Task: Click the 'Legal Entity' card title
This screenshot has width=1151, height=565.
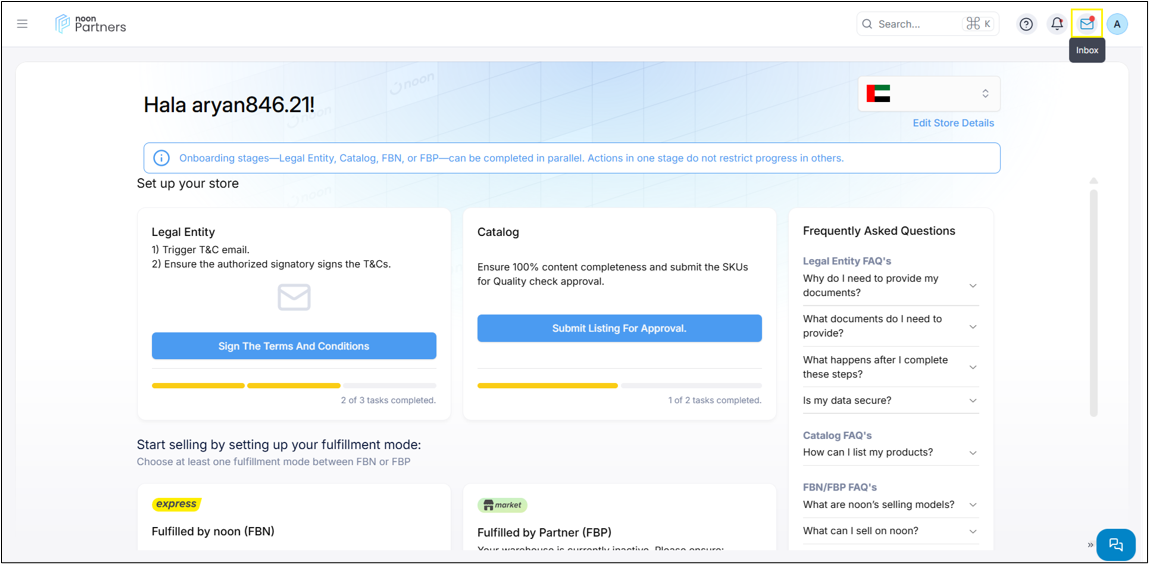Action: (x=183, y=232)
